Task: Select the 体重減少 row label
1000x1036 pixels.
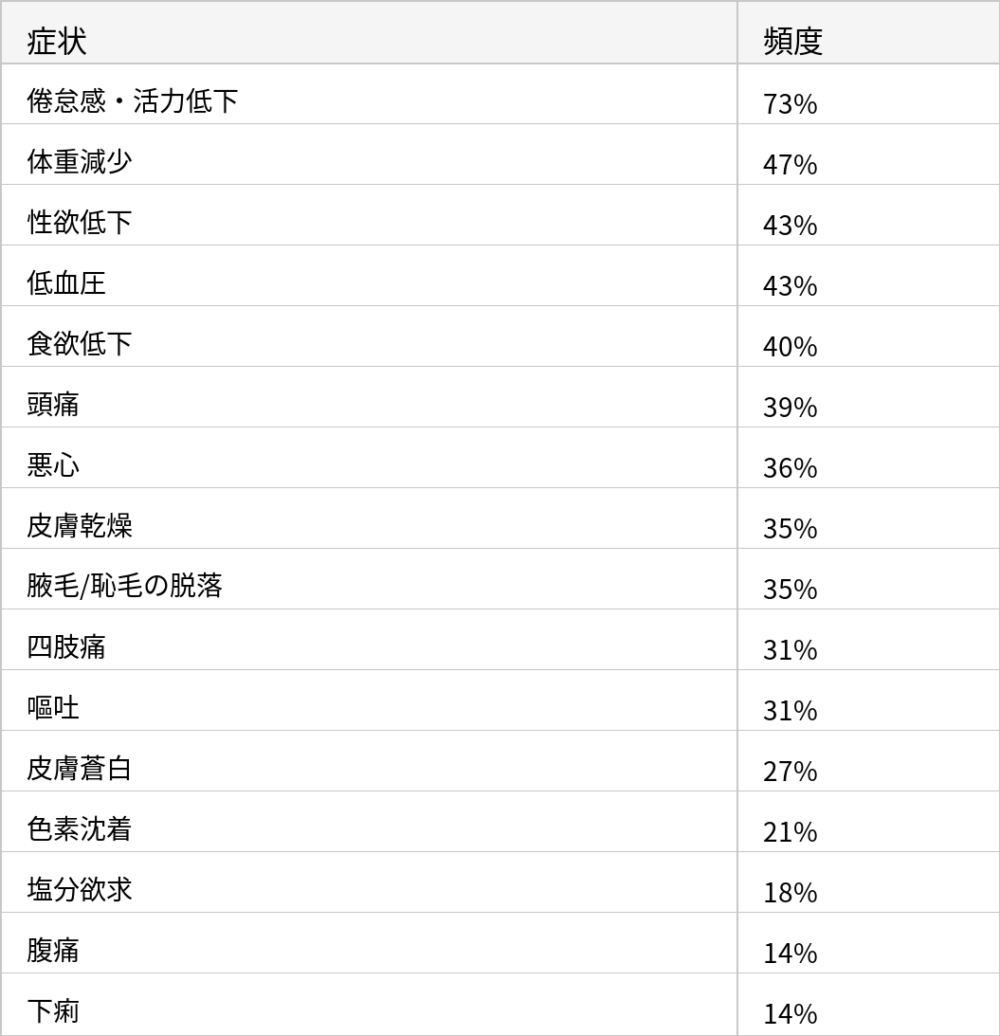Action: coord(79,162)
